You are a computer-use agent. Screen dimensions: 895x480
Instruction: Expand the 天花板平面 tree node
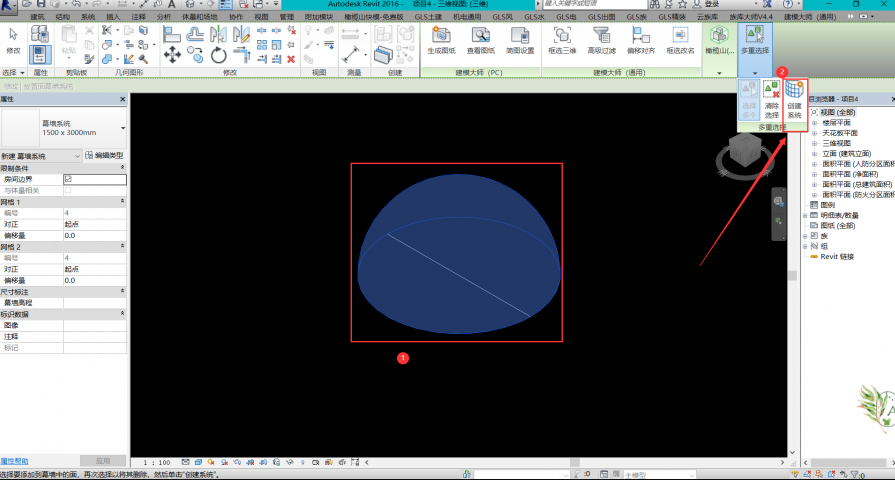(815, 133)
